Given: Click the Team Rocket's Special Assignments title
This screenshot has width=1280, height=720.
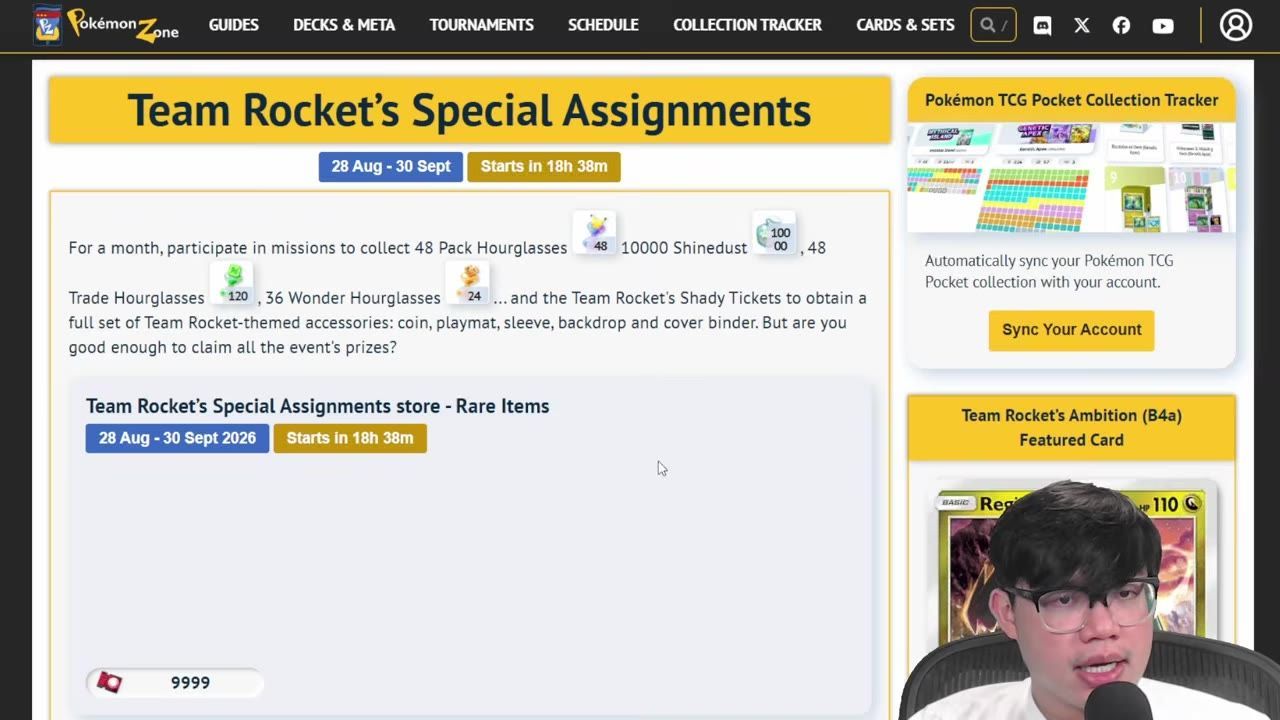Looking at the screenshot, I should point(469,110).
